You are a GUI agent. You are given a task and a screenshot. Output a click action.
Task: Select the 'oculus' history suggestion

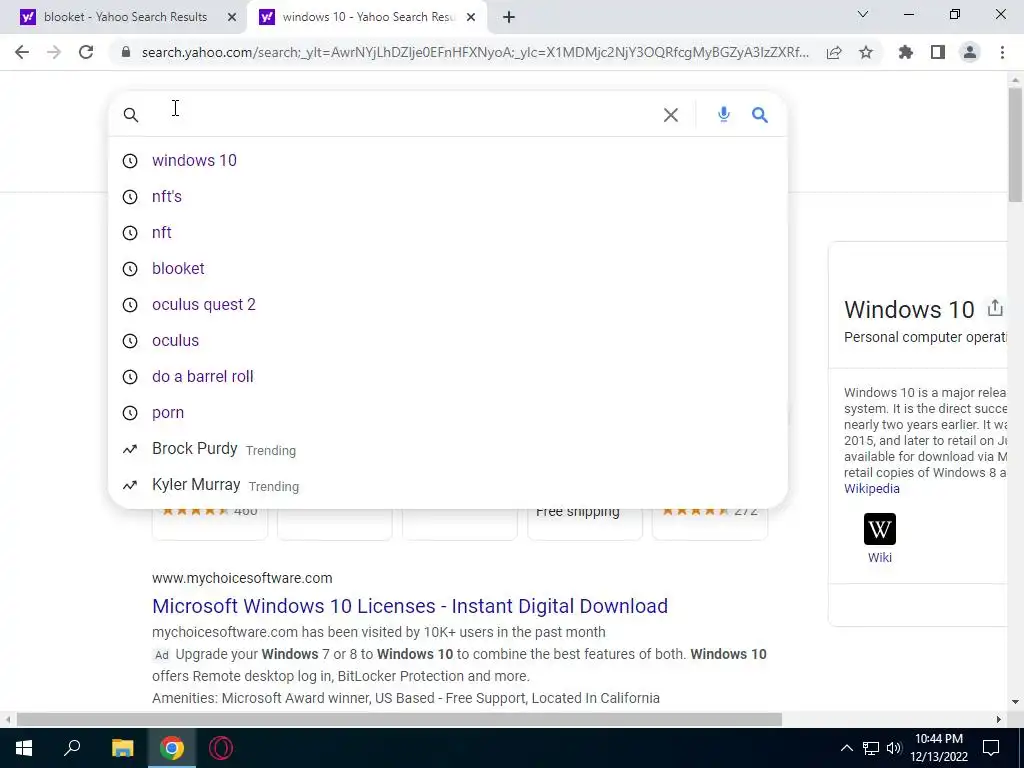pyautogui.click(x=447, y=340)
